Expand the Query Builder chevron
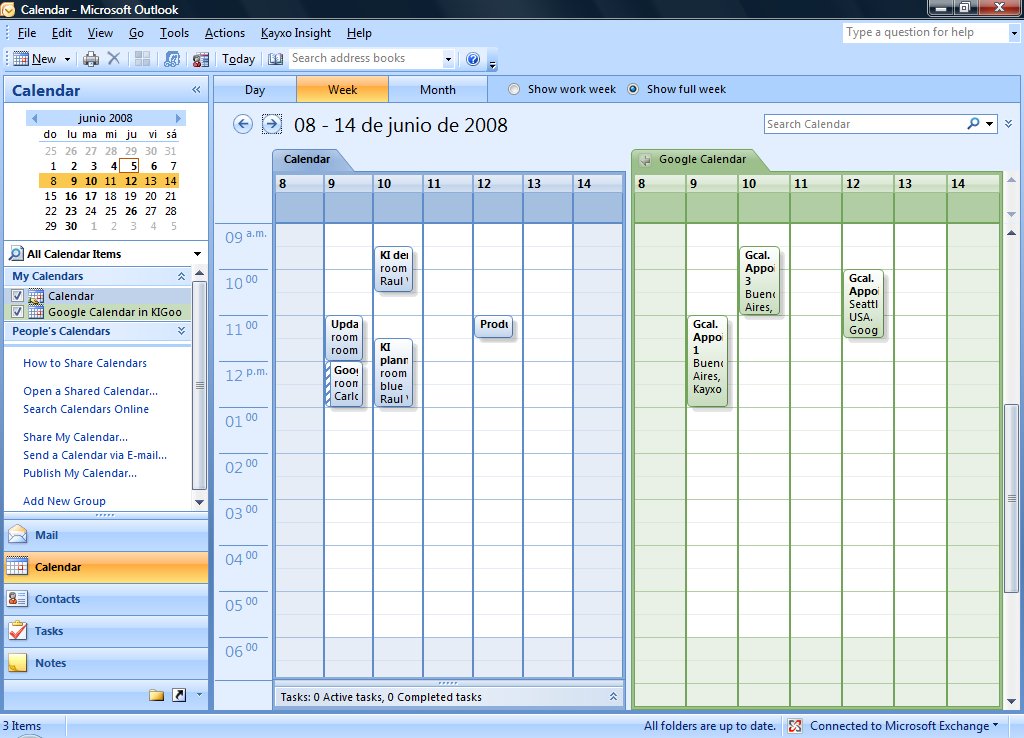This screenshot has height=738, width=1024. [1009, 123]
